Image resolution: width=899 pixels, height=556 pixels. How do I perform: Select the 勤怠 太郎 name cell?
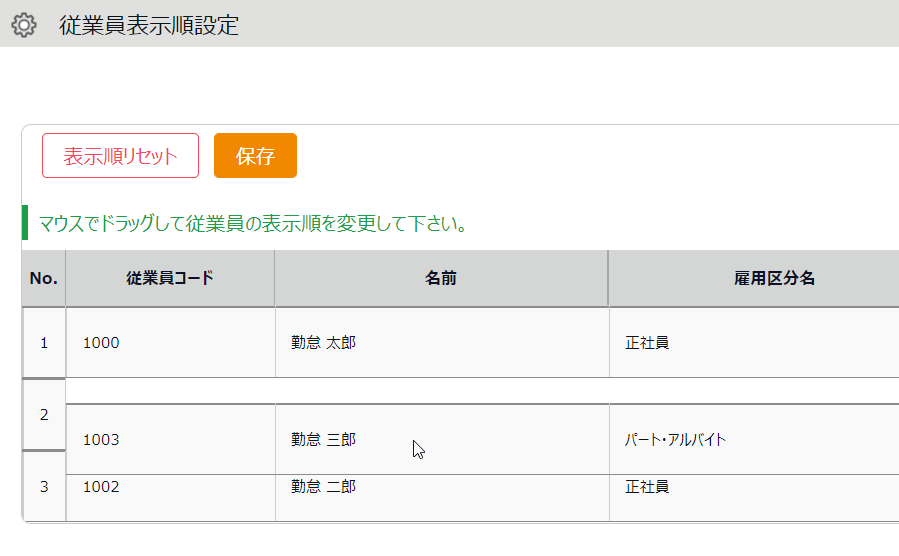point(323,343)
